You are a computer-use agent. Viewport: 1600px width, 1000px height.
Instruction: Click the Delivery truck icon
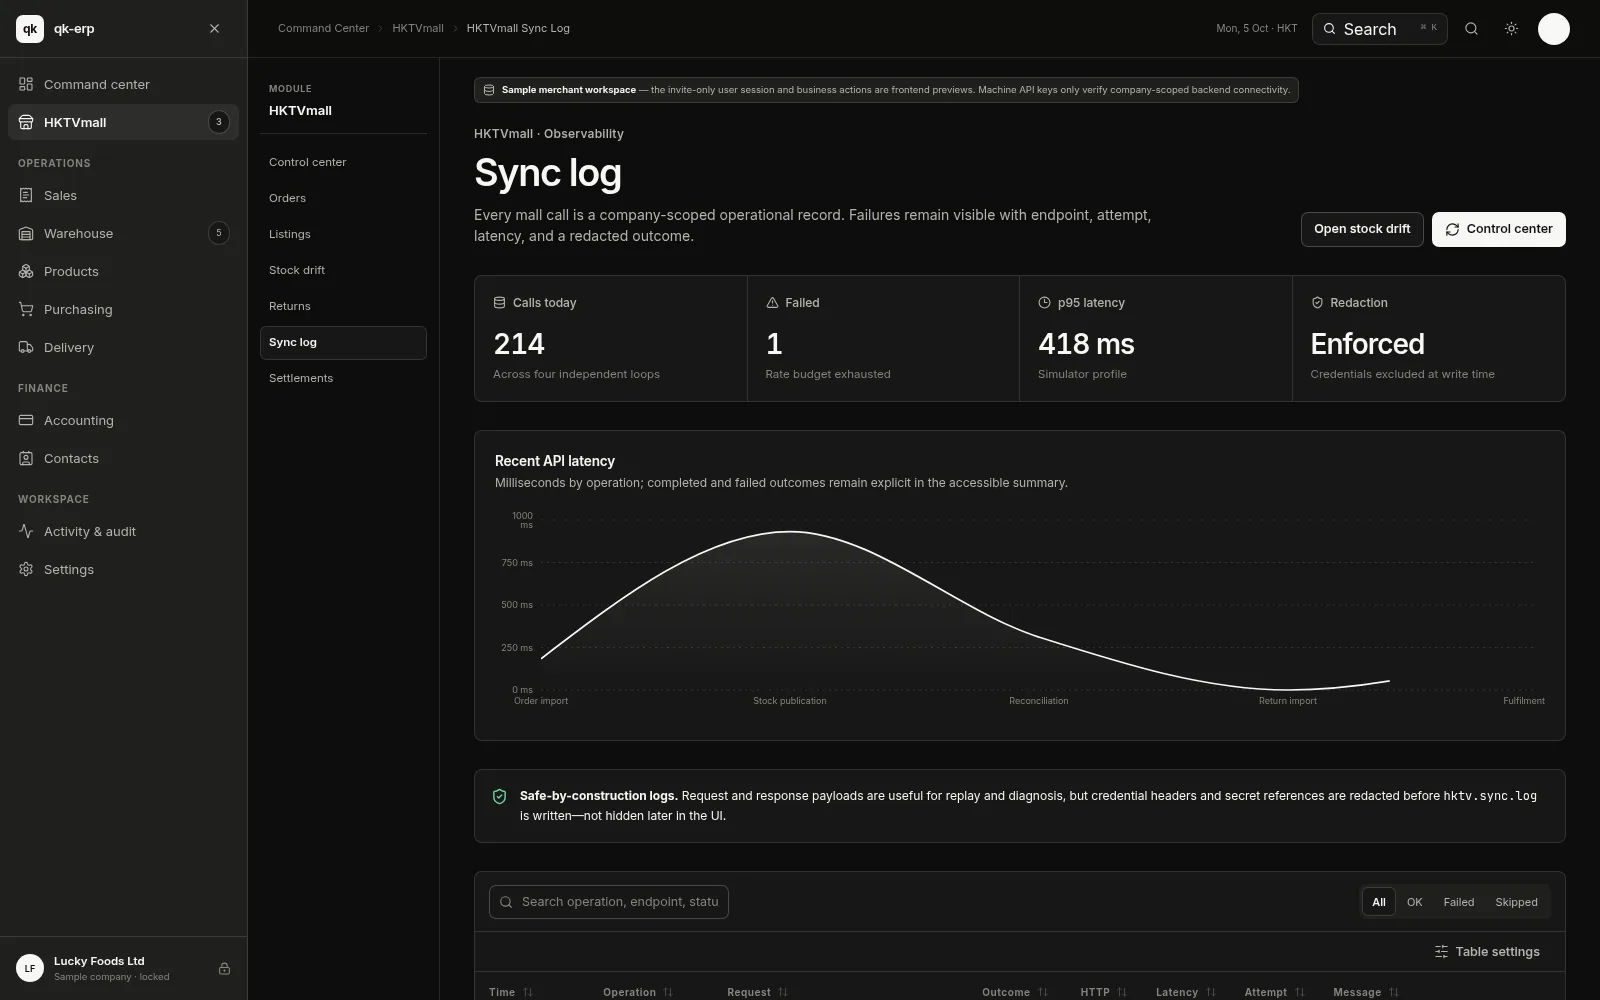[26, 347]
